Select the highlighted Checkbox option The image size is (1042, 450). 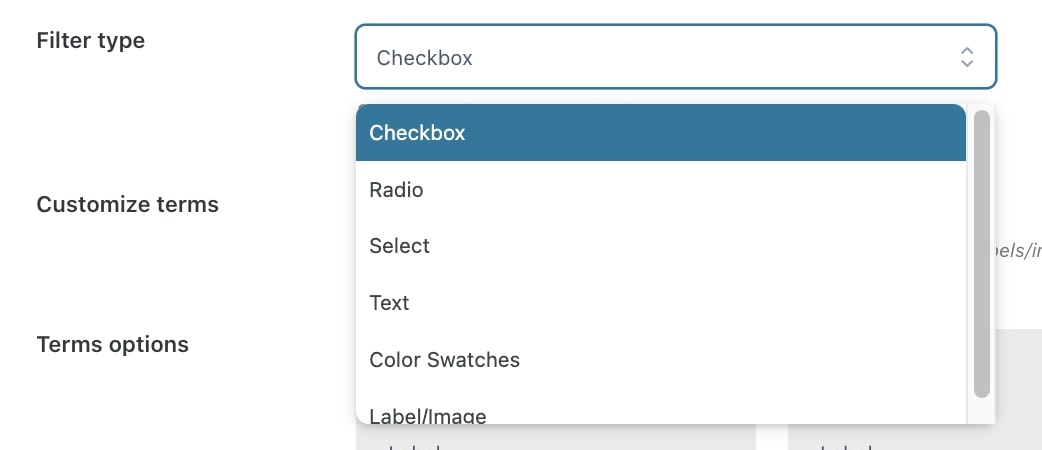pos(418,132)
